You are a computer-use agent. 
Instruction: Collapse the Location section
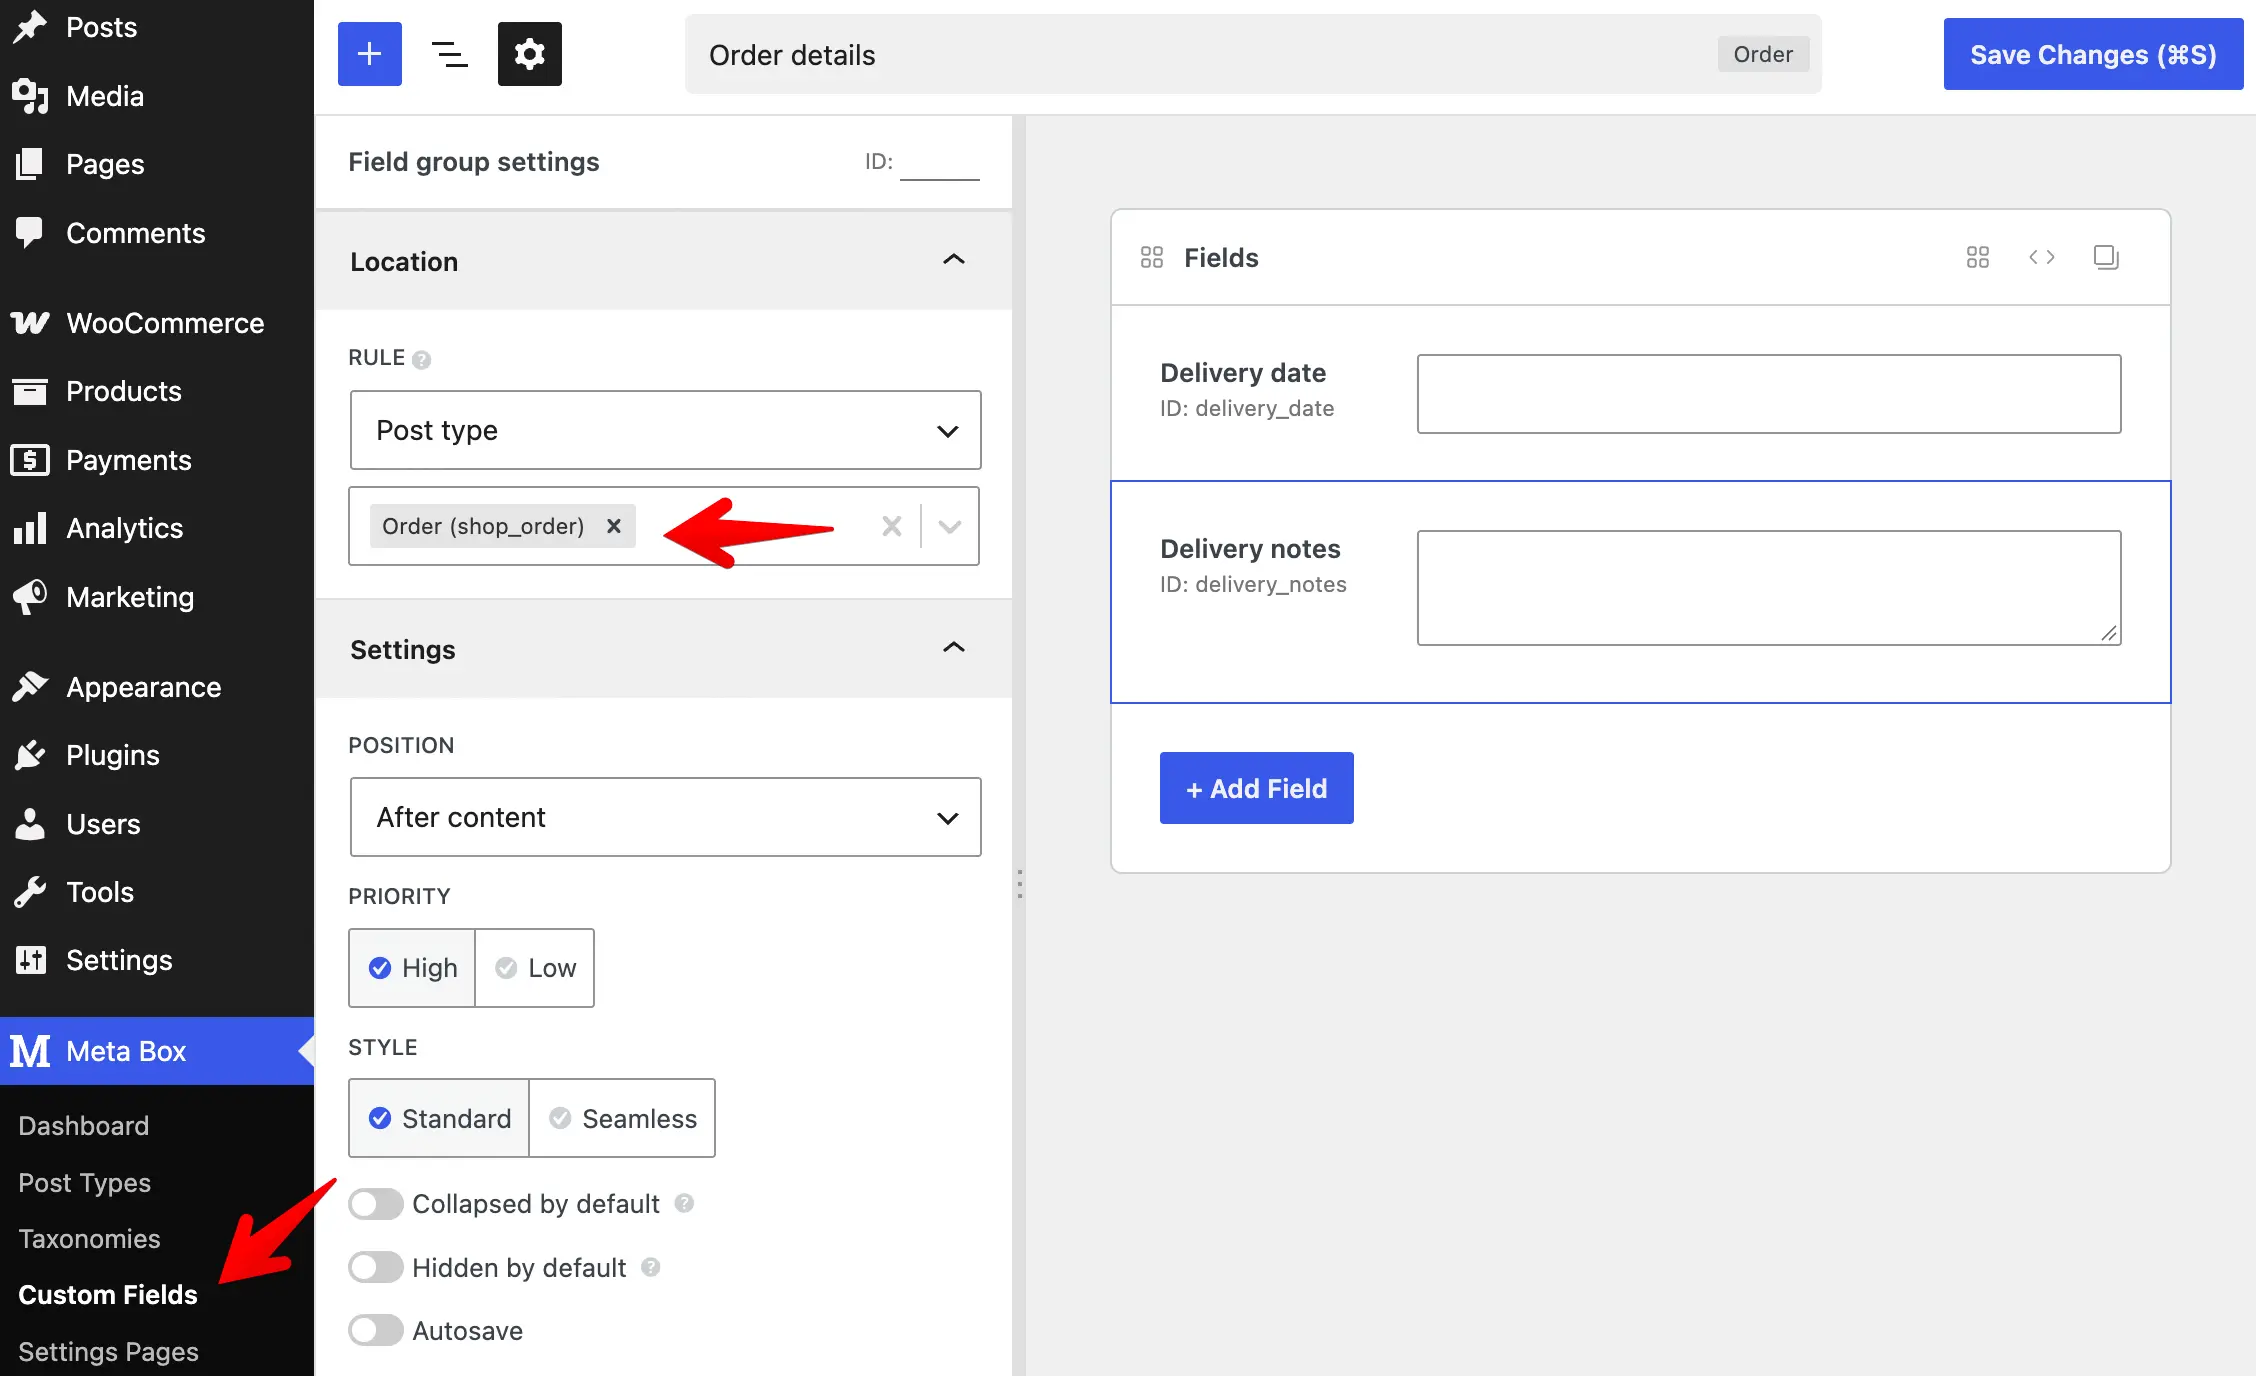(x=954, y=260)
